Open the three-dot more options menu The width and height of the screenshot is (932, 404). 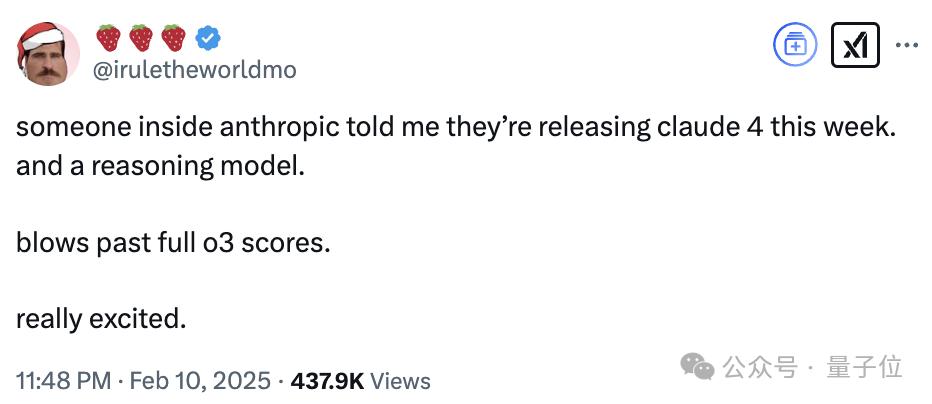point(906,45)
